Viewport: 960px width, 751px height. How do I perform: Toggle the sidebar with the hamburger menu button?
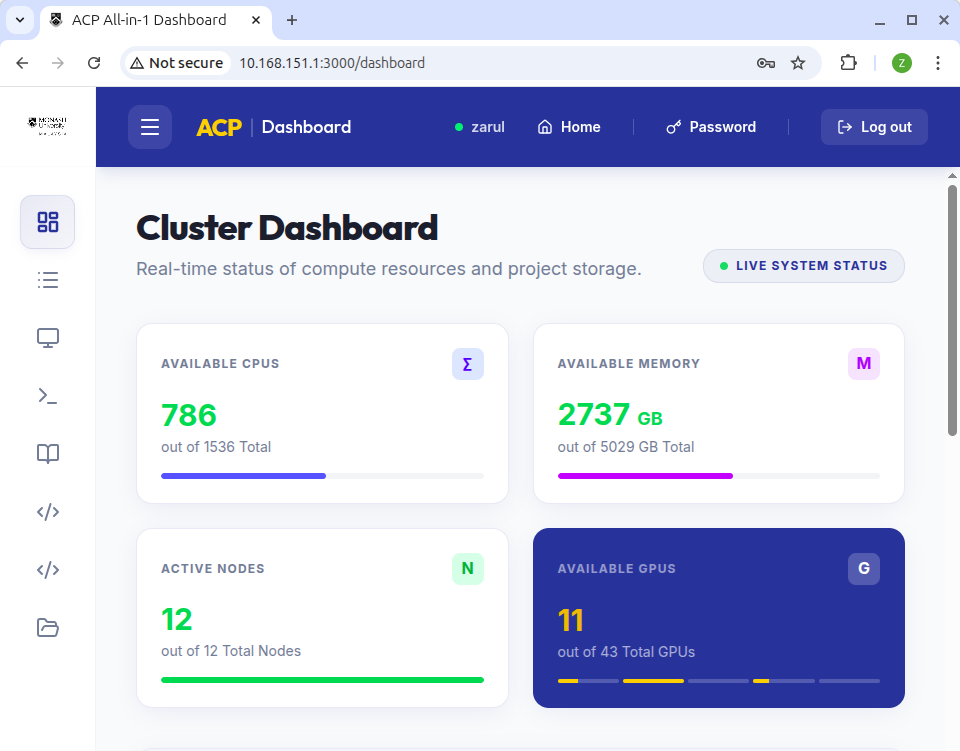point(150,127)
